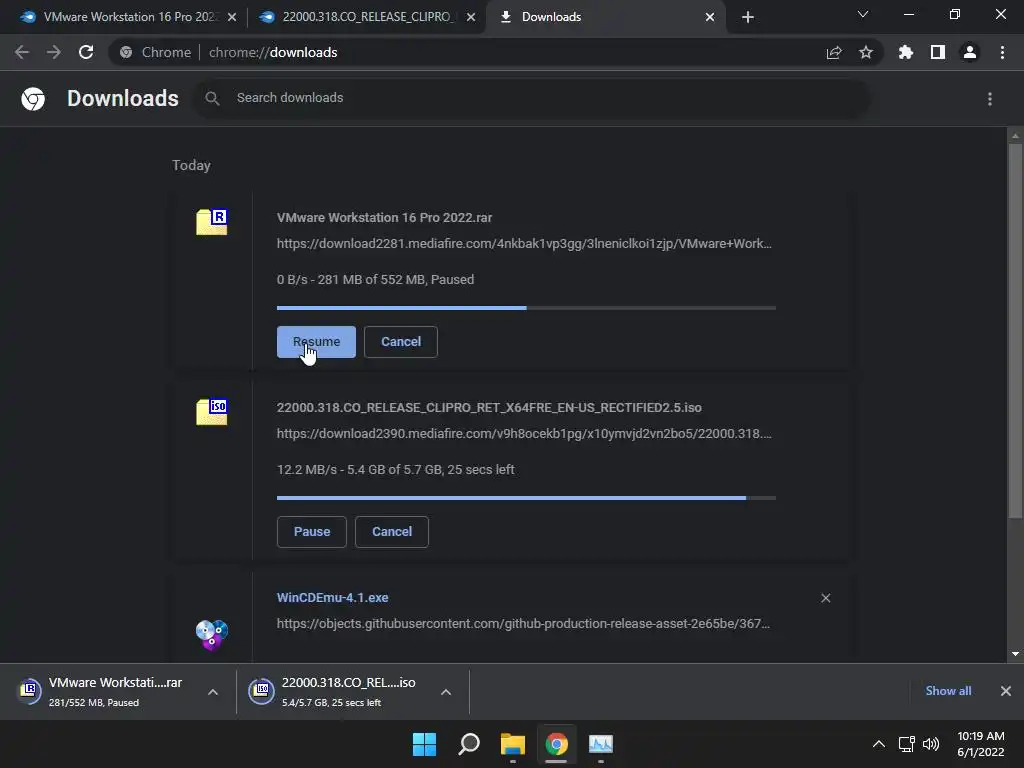Screen dimensions: 1024x768
Task: Bookmark this page with the star icon
Action: pyautogui.click(x=866, y=52)
